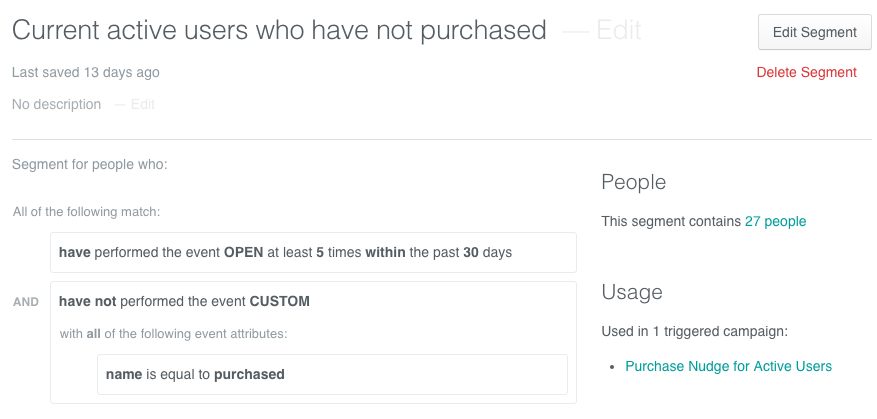Click the Edit Segment button
Screen dimensions: 877x419
(x=814, y=32)
